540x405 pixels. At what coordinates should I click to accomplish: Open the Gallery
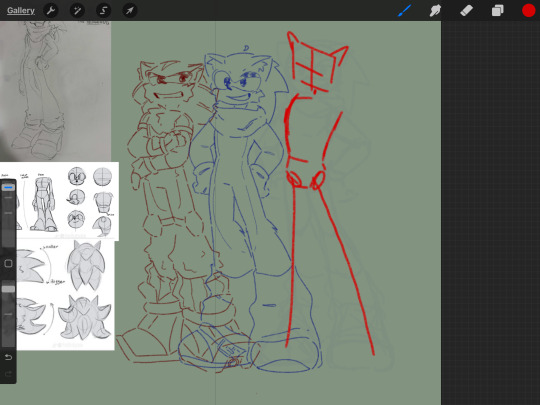coord(21,11)
